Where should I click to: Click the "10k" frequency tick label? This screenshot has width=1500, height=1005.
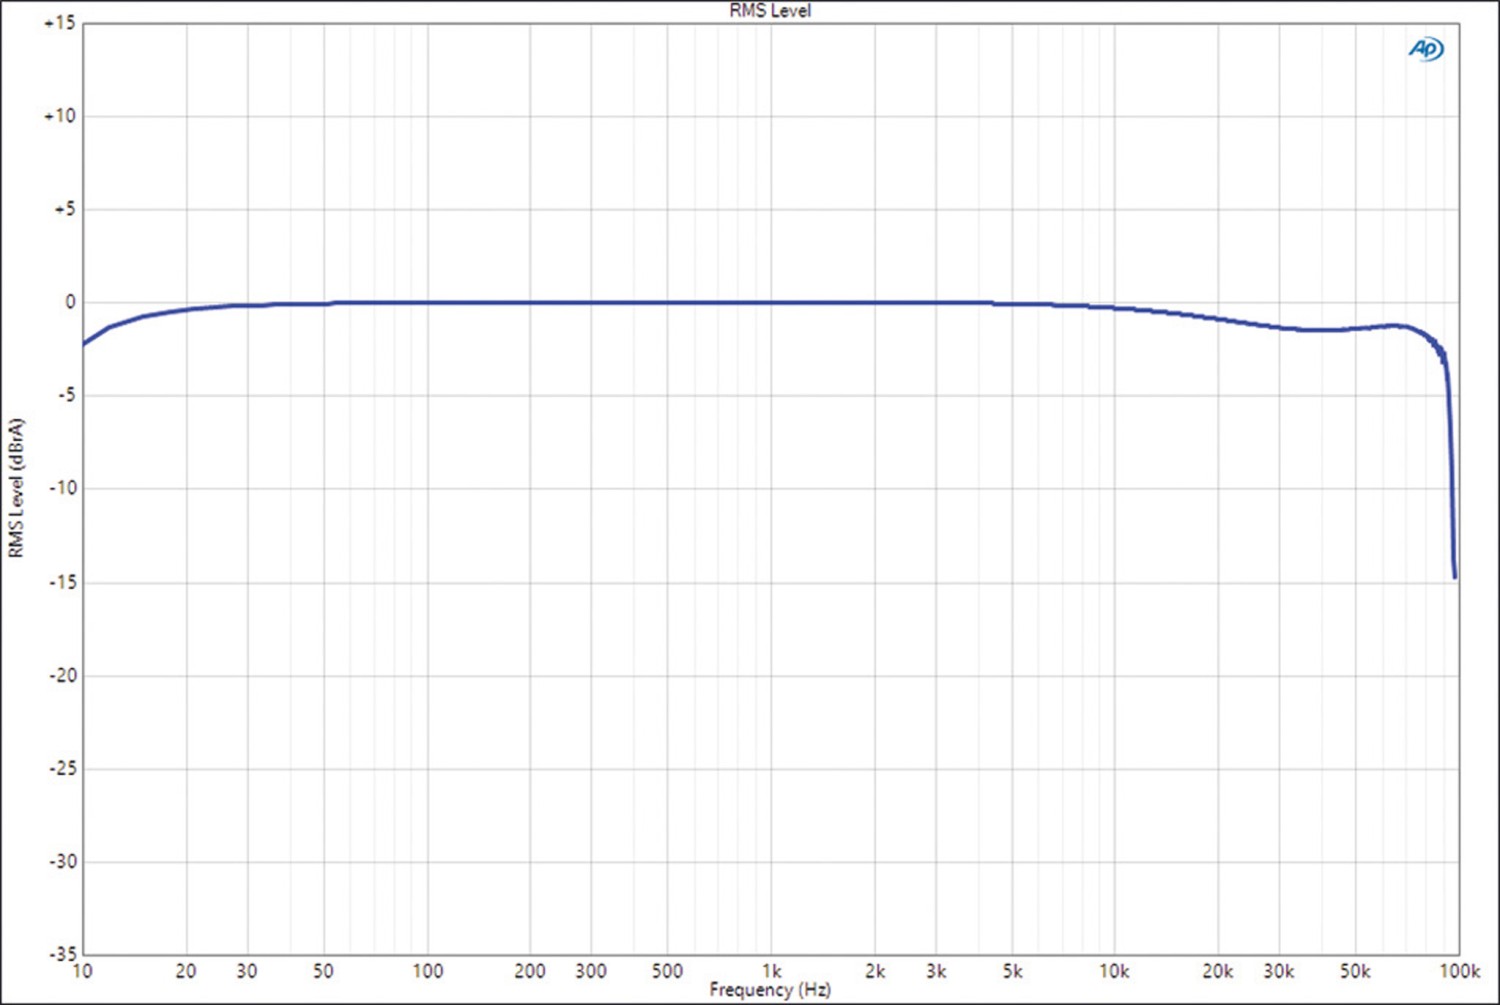tap(1114, 971)
